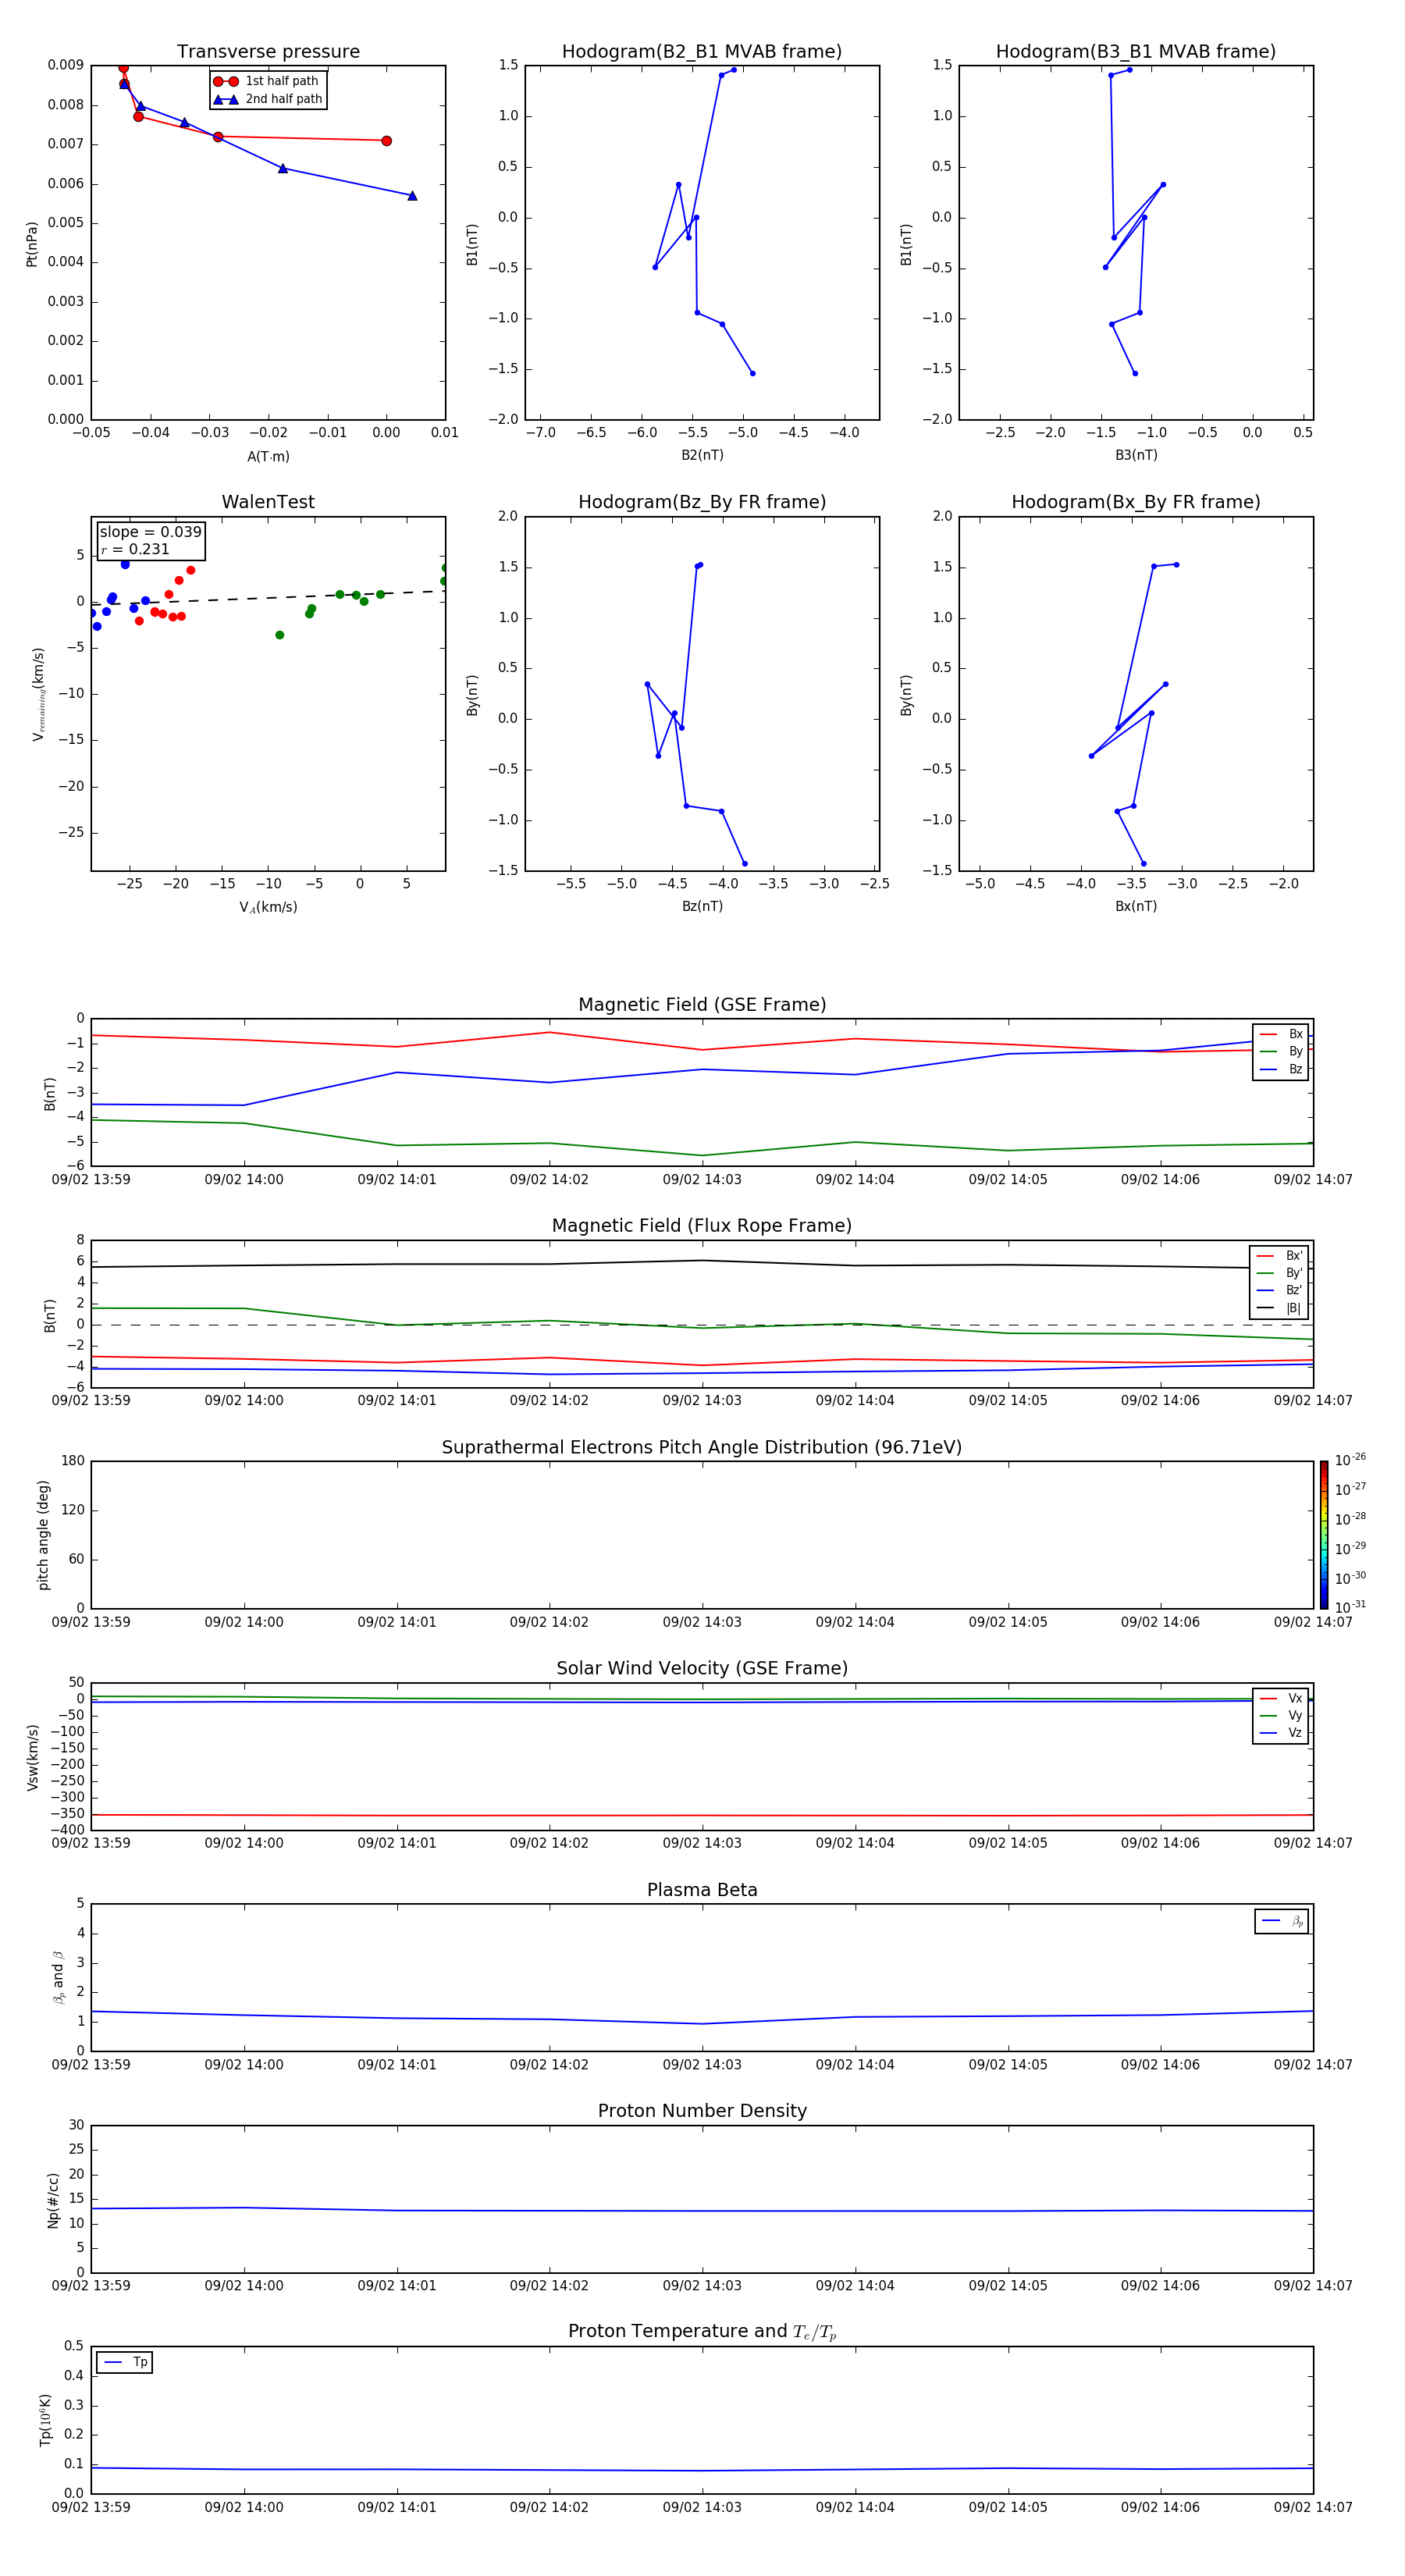Click '2nd half path' legend entry
Viewport: 1405px width, 2576px height.
click(268, 99)
